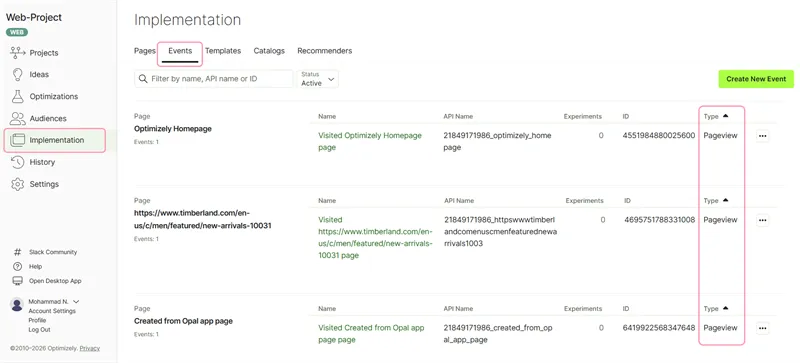Open the Status Active dropdown
The width and height of the screenshot is (800, 363).
coord(317,79)
